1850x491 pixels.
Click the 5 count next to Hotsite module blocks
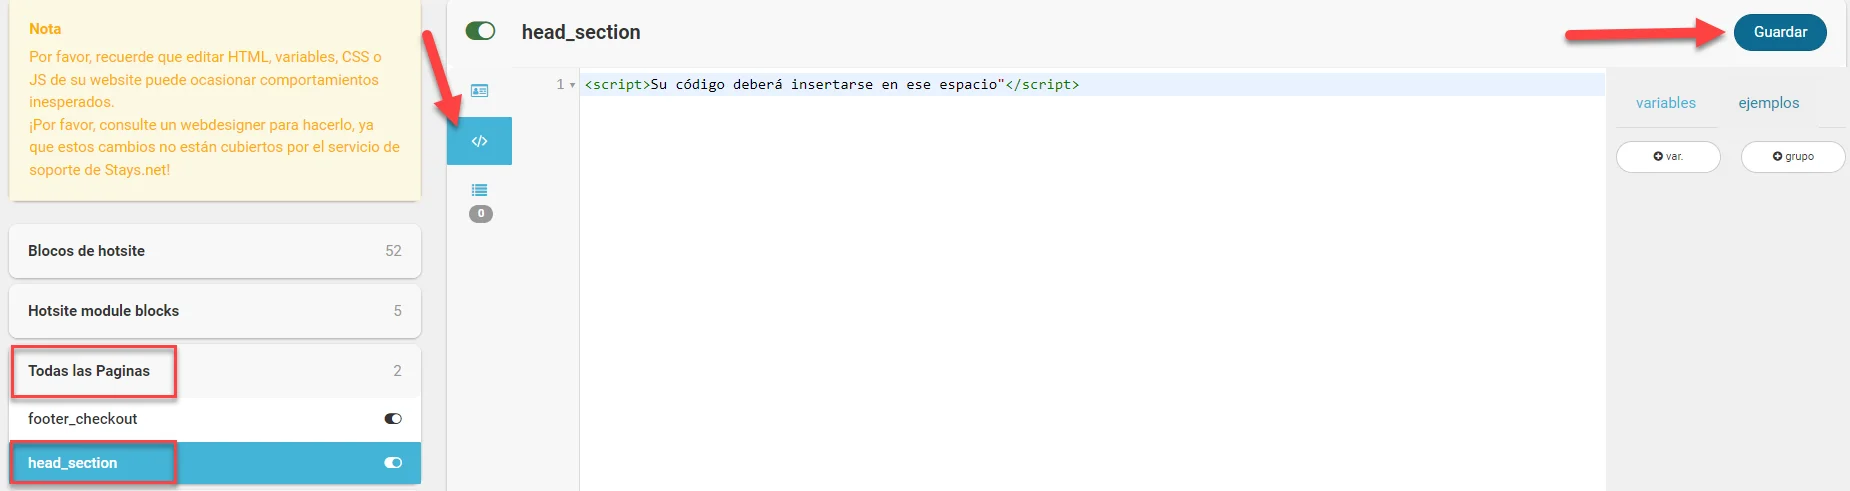pos(398,311)
